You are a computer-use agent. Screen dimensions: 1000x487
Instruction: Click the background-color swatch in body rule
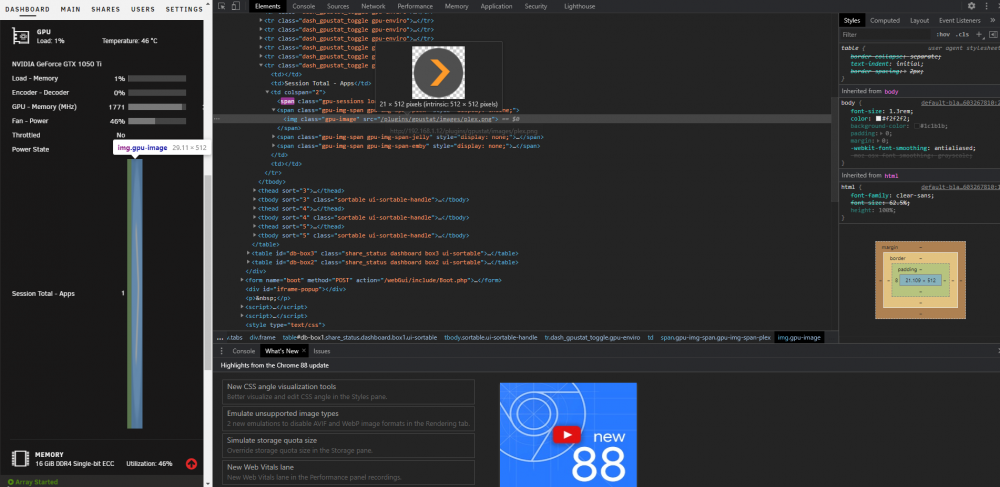(x=917, y=126)
